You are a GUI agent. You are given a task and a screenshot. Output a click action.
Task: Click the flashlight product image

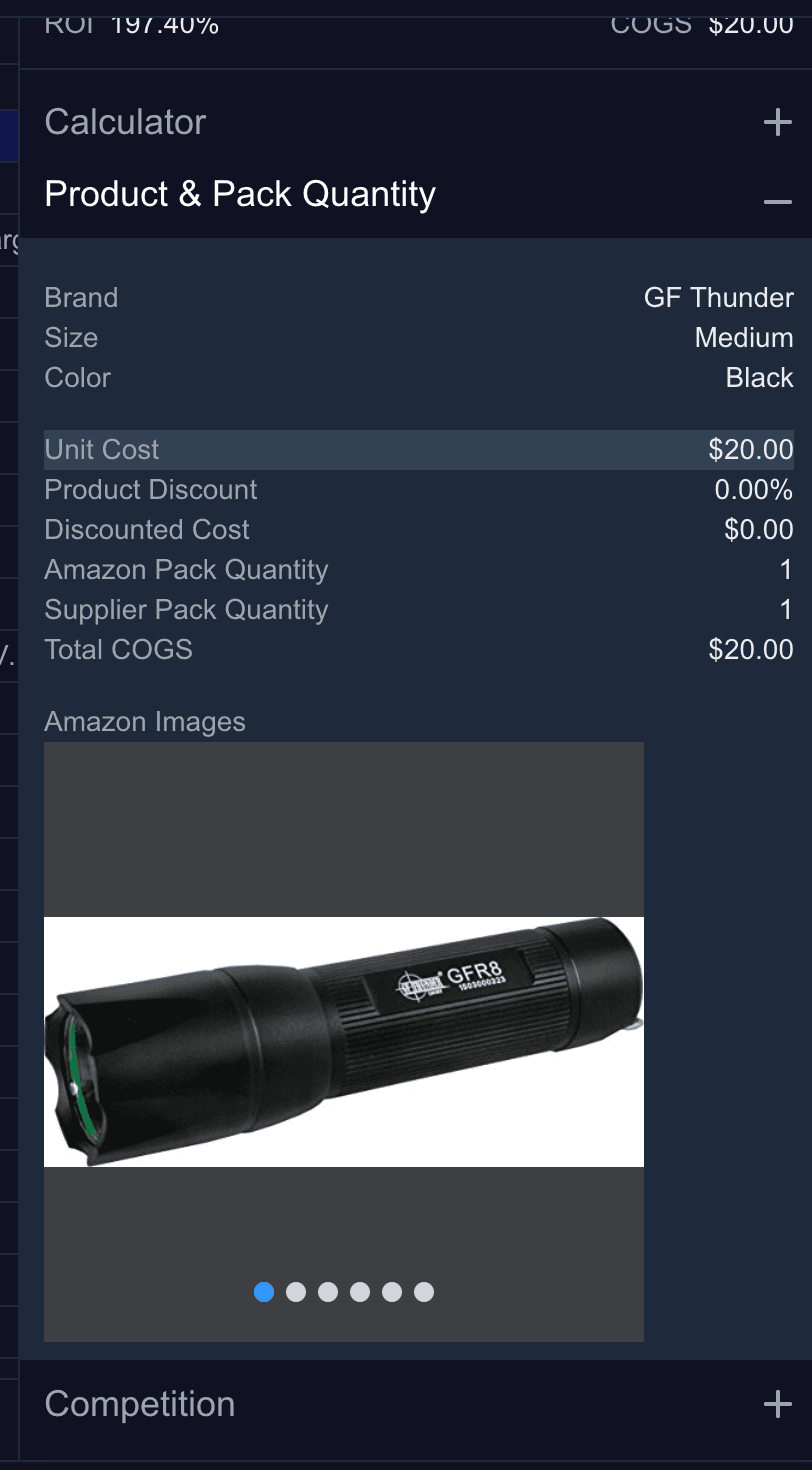344,1042
